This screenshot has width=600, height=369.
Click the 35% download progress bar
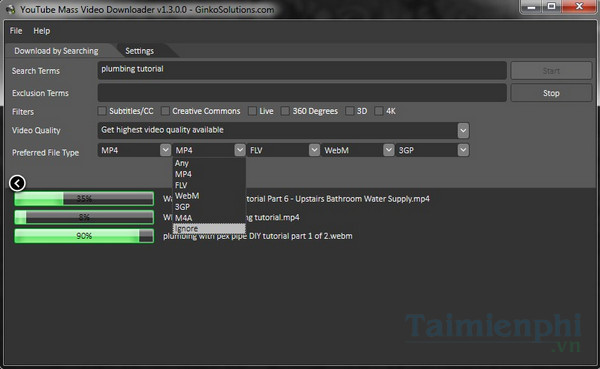(84, 199)
